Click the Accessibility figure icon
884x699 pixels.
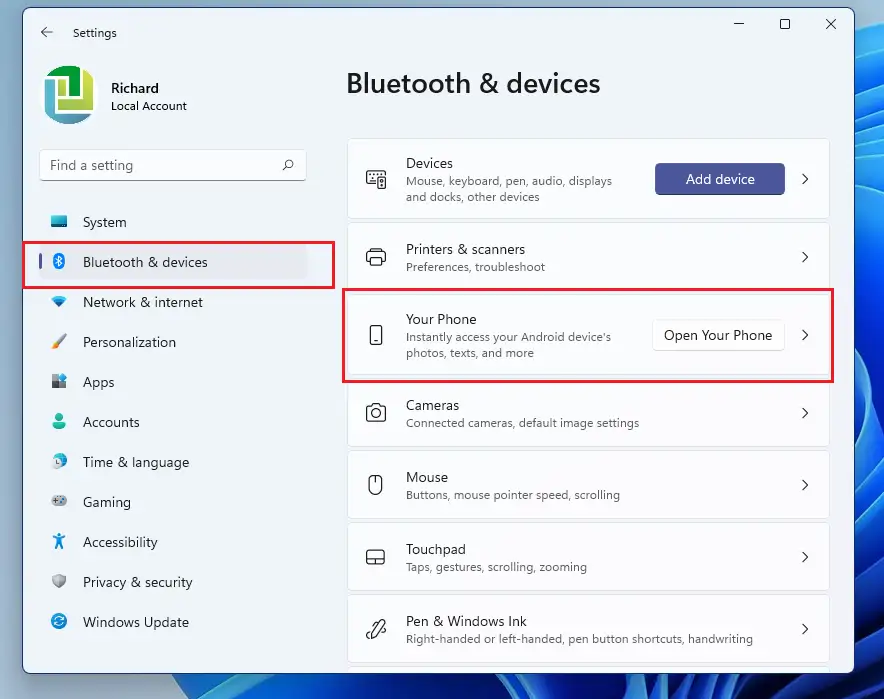59,541
